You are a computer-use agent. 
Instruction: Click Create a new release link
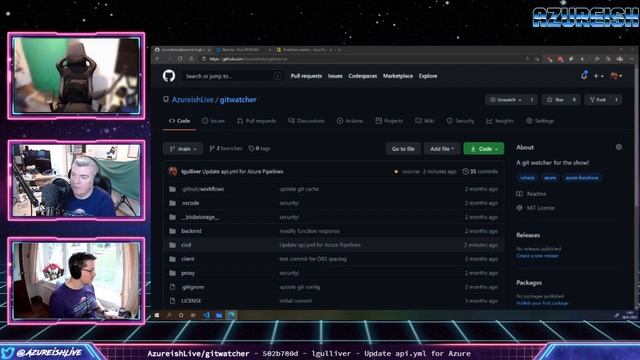click(537, 256)
